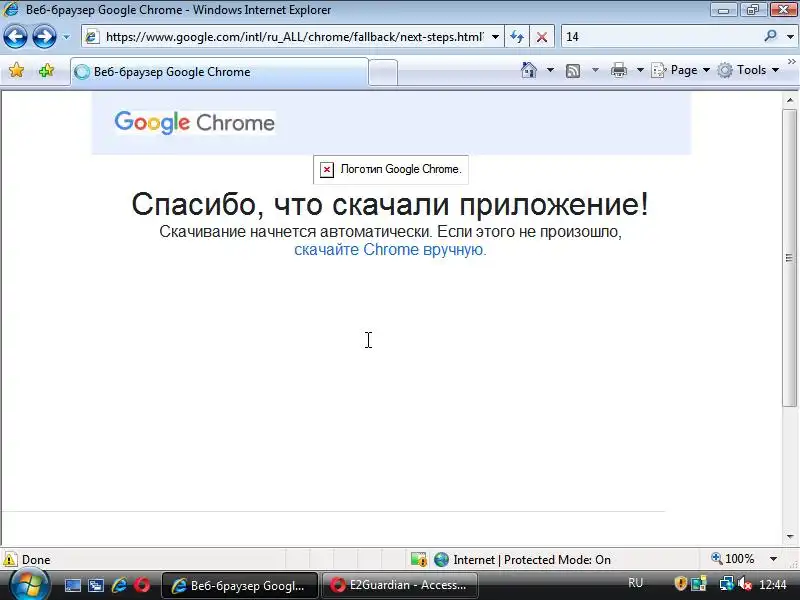Refresh the page with the Refresh icon

point(517,37)
